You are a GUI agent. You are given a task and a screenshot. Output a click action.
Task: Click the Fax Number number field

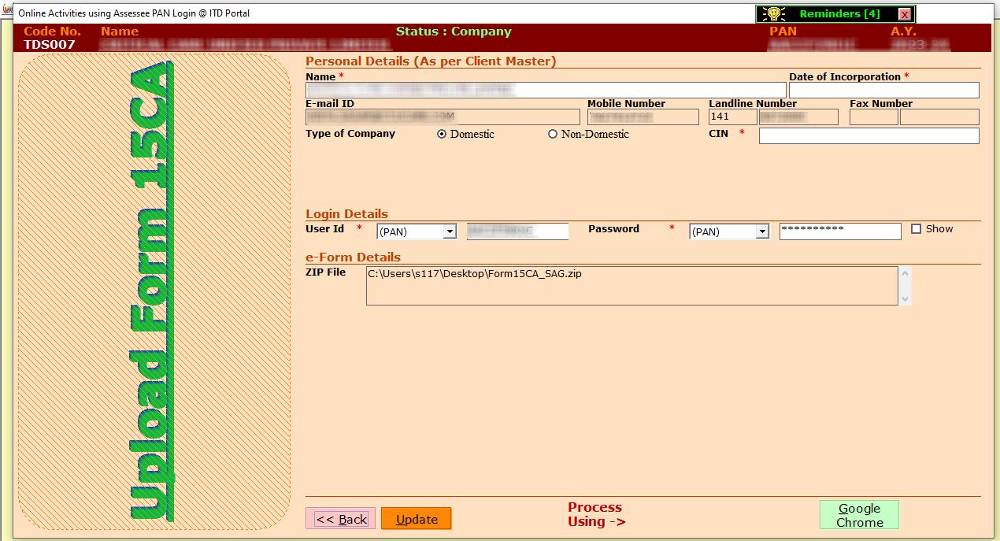pyautogui.click(x=938, y=117)
